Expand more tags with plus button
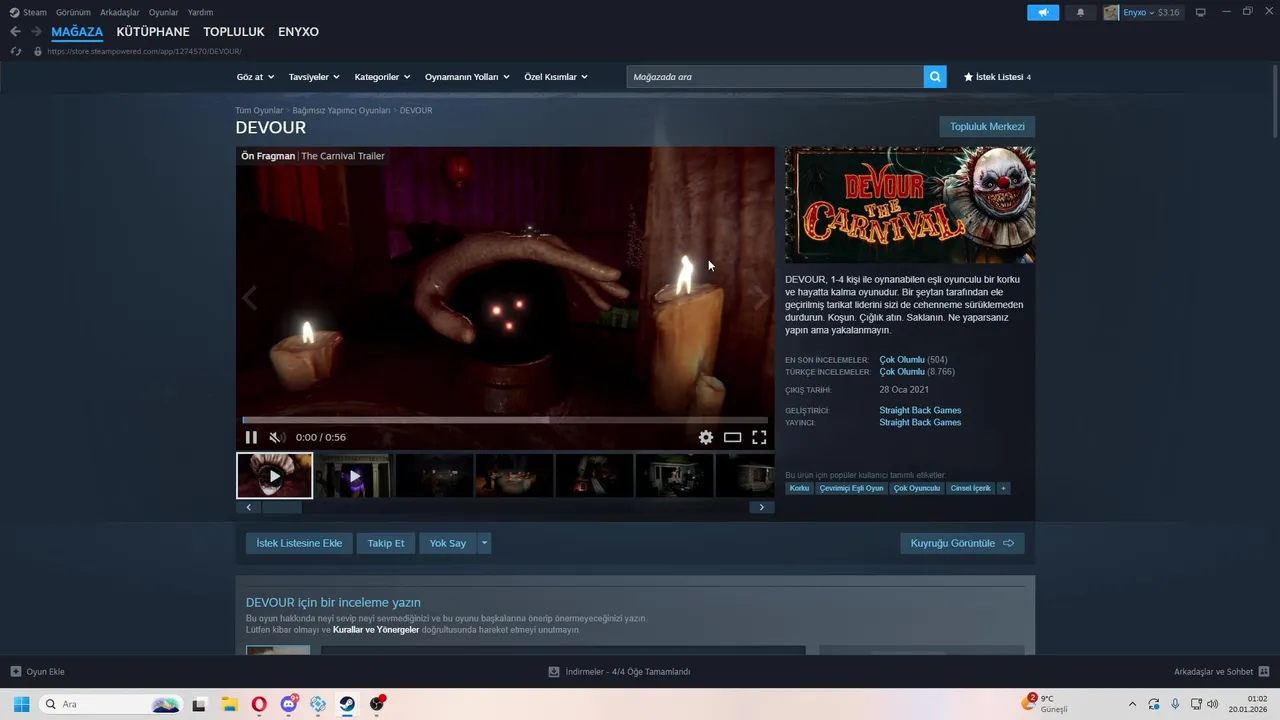The height and width of the screenshot is (720, 1280). pyautogui.click(x=1004, y=488)
